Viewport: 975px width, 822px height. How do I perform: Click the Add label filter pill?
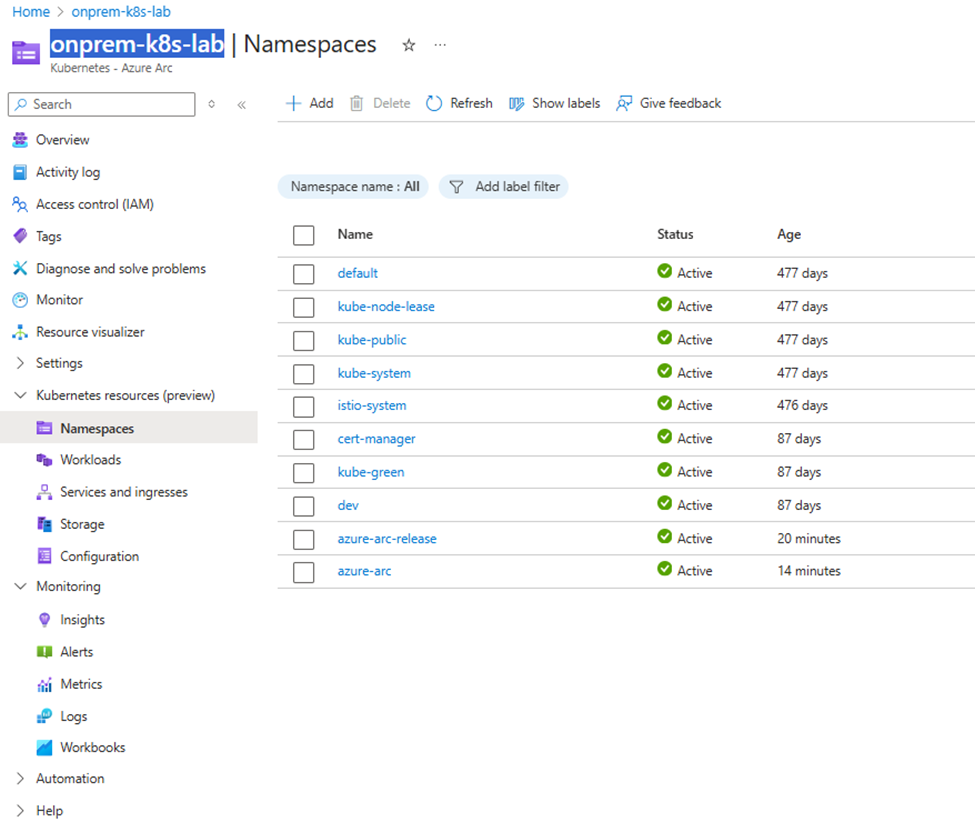pos(504,187)
